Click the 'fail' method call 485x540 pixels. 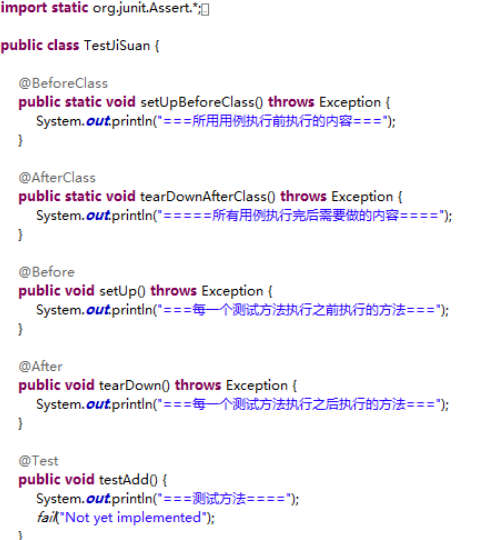click(x=46, y=517)
